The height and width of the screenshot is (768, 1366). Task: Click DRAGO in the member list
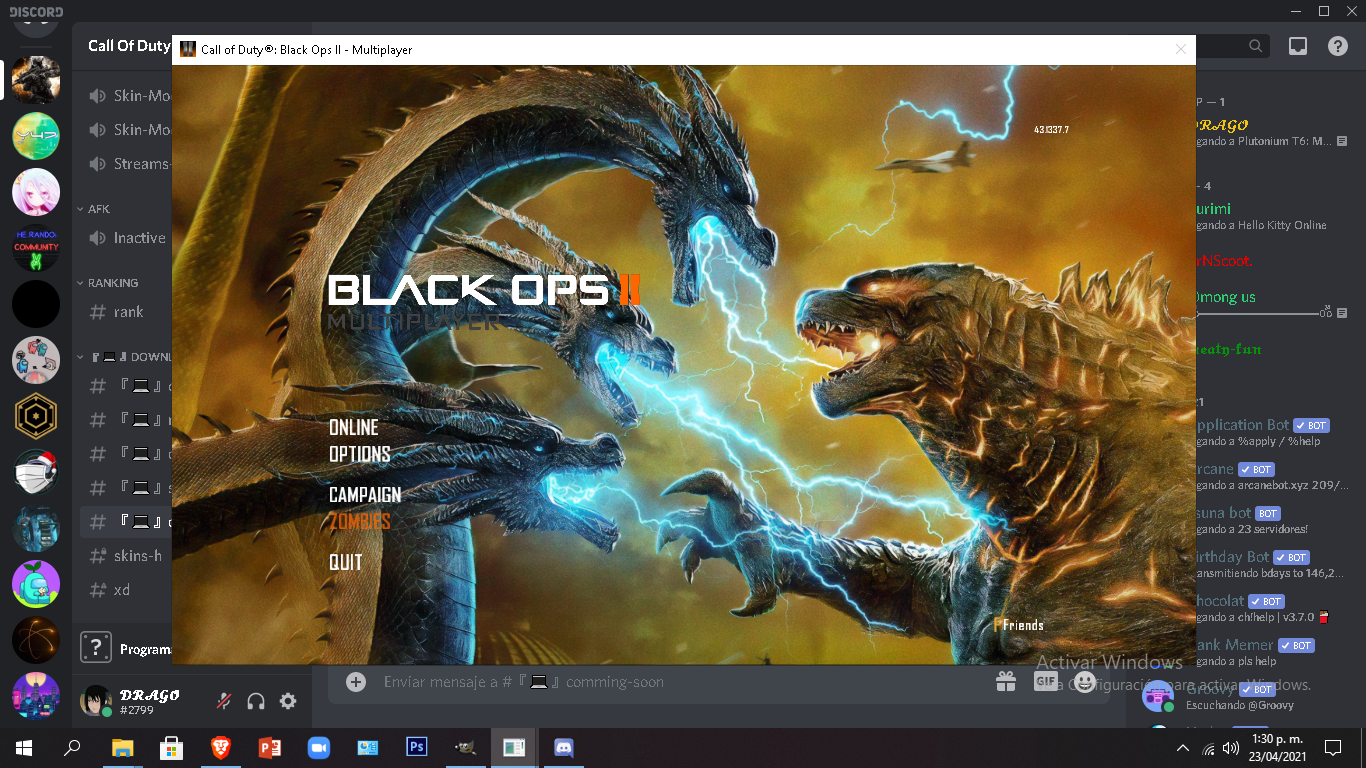tap(1222, 125)
